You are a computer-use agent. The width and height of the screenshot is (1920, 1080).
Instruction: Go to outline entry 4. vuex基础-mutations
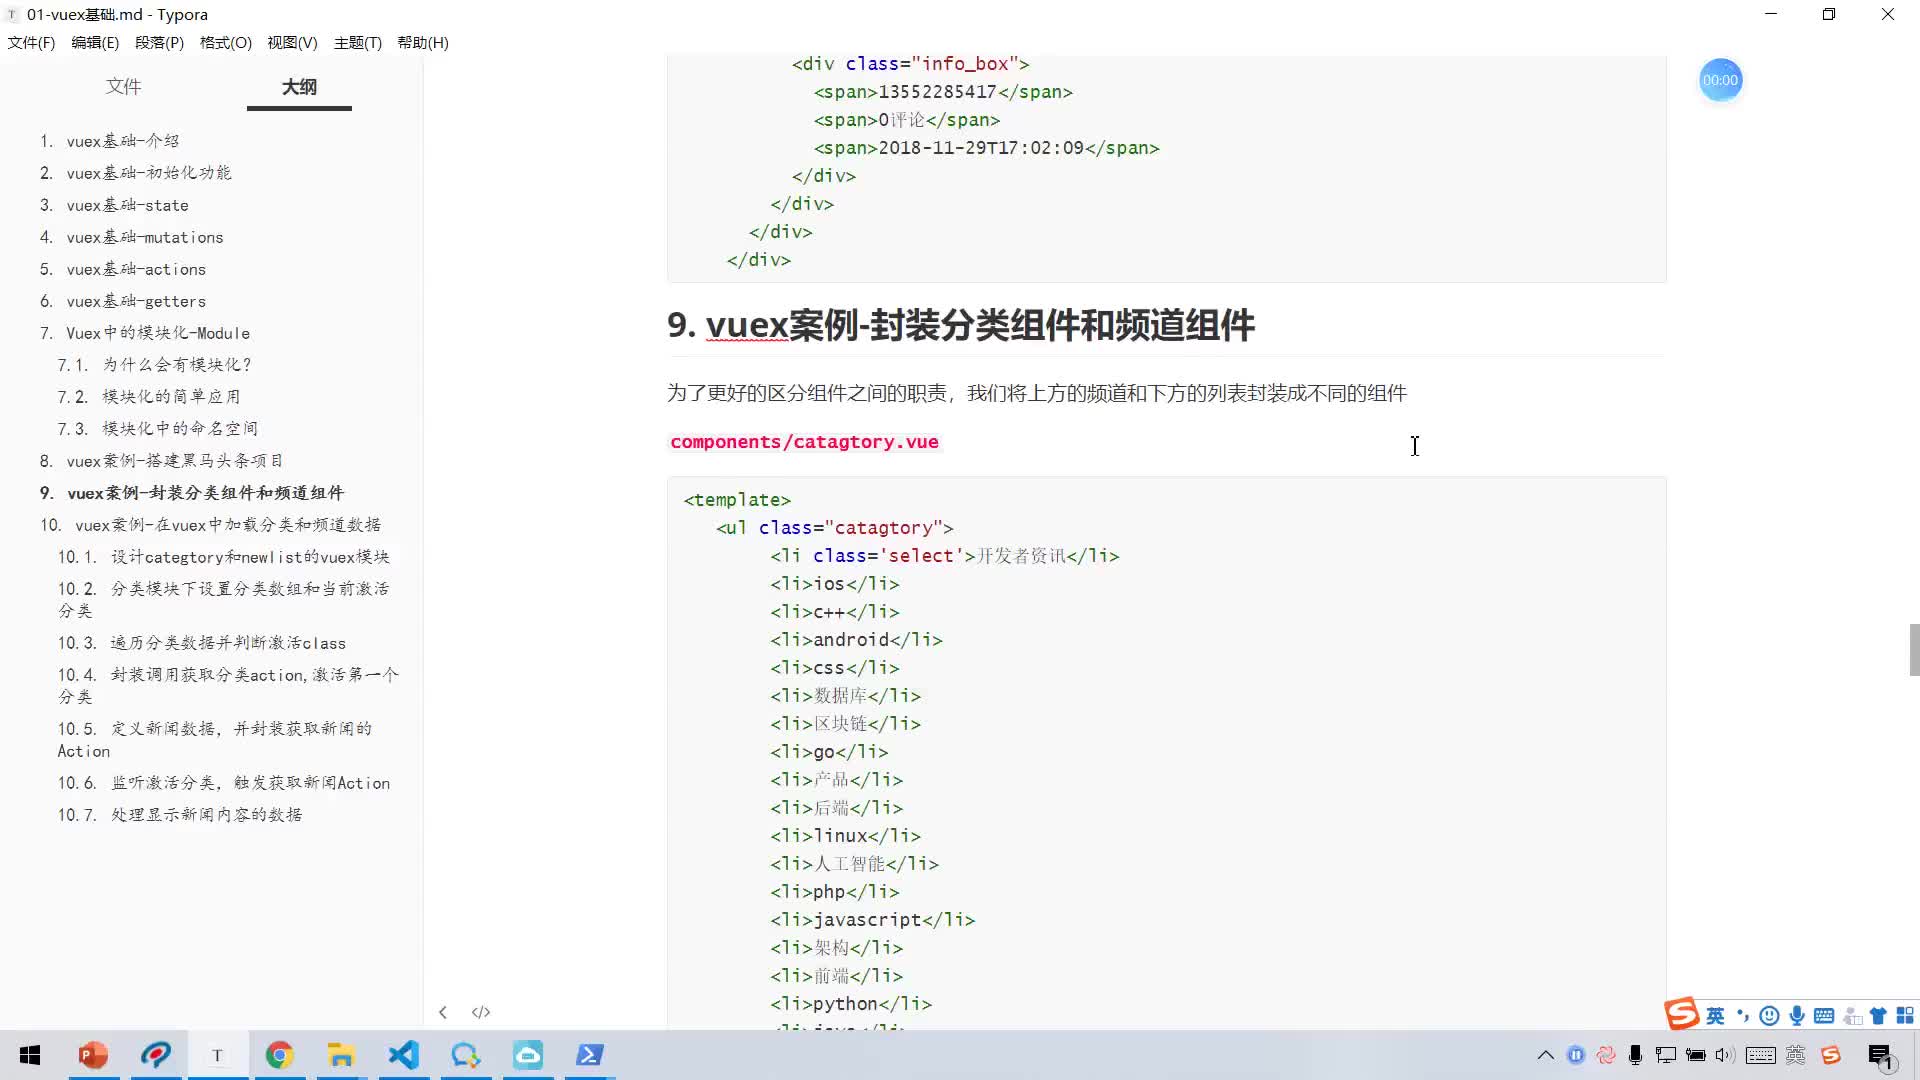click(131, 237)
